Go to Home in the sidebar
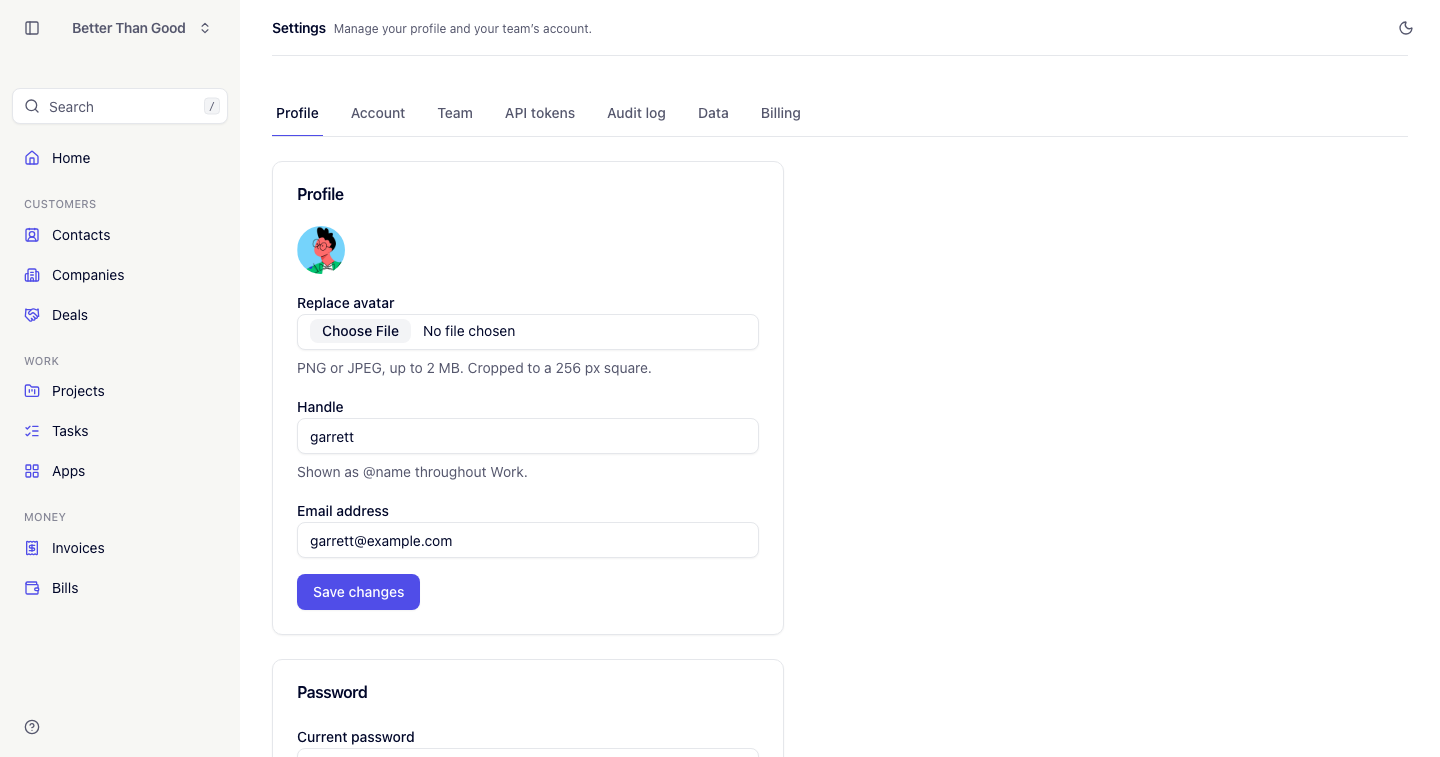The image size is (1440, 757). [120, 158]
